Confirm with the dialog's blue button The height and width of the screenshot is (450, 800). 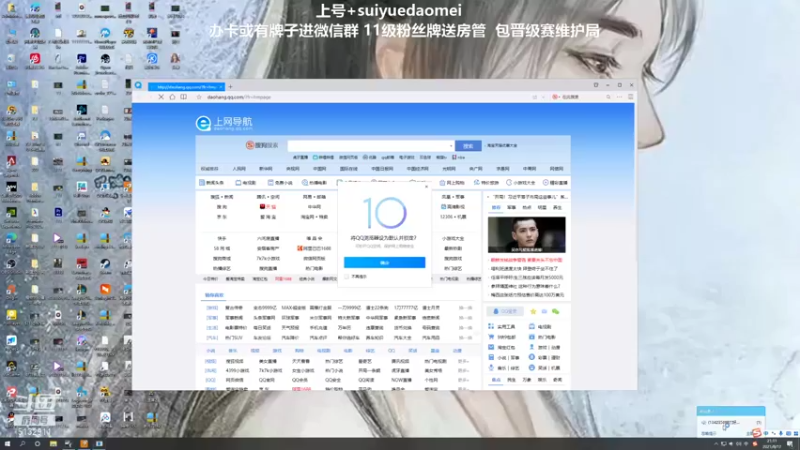[x=384, y=262]
